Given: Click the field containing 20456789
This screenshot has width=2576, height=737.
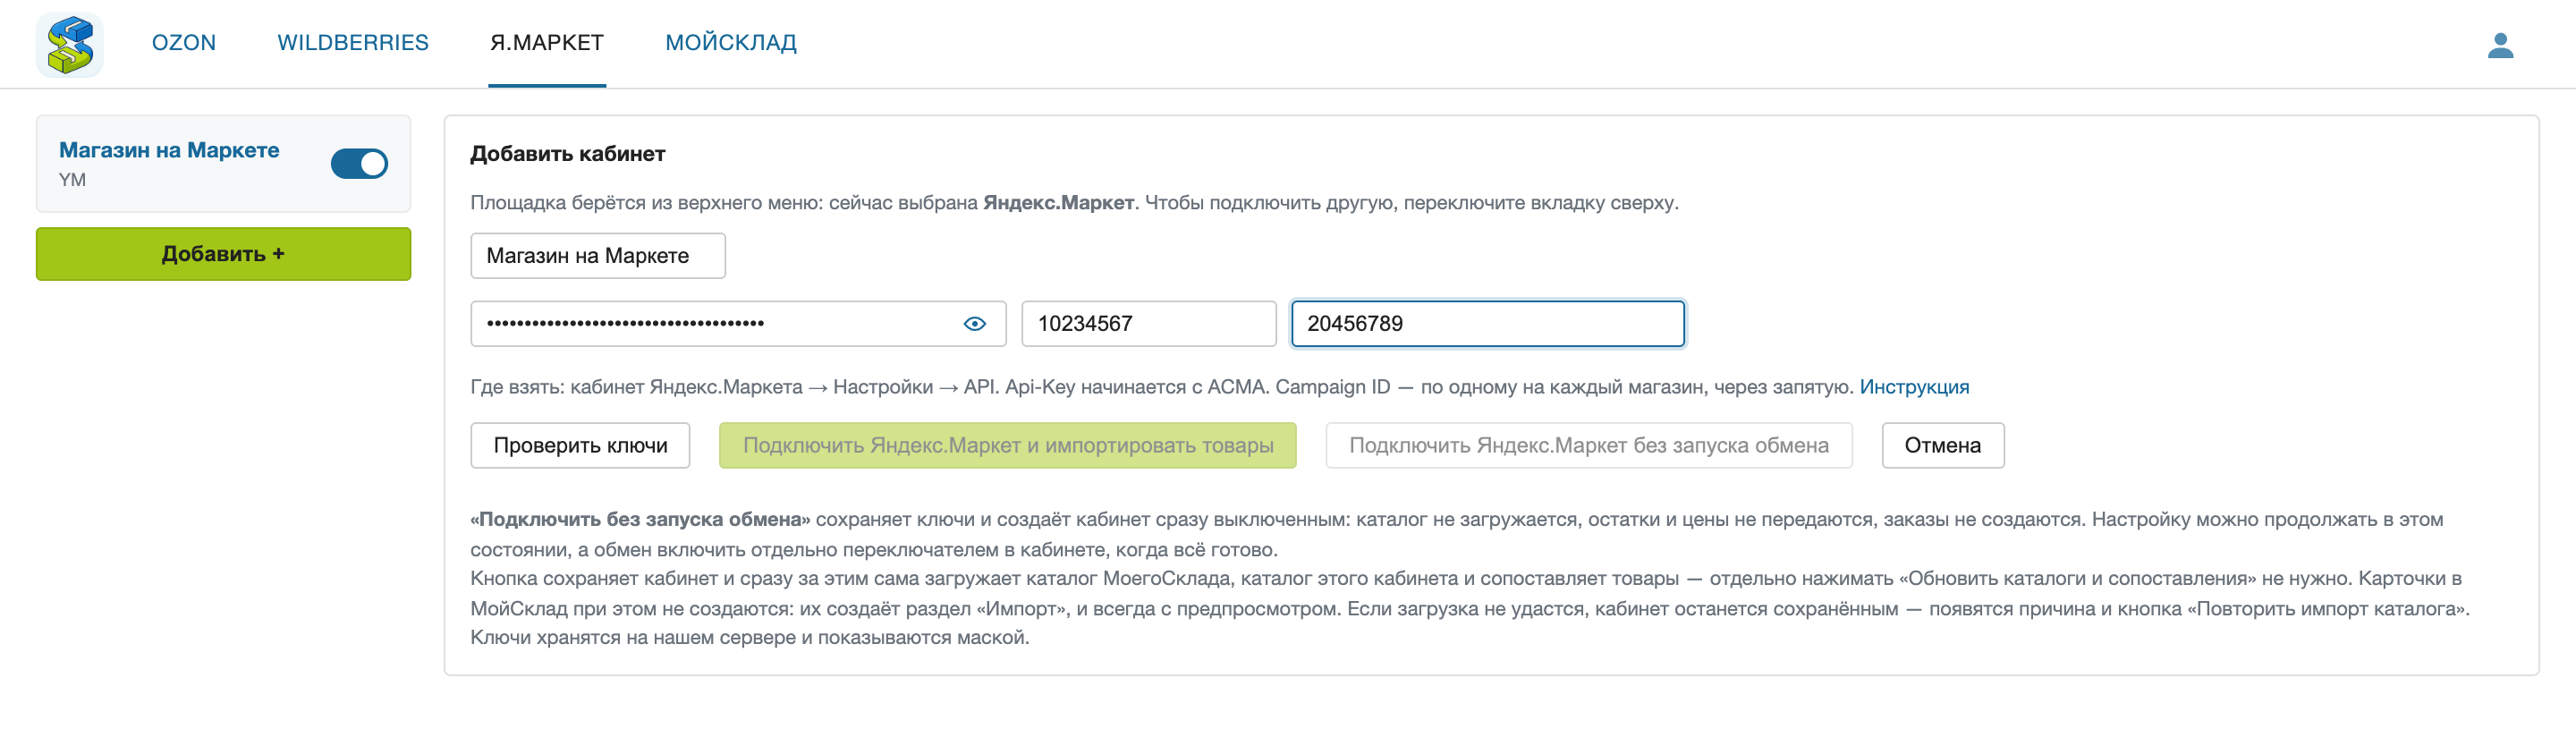Looking at the screenshot, I should (x=1487, y=324).
